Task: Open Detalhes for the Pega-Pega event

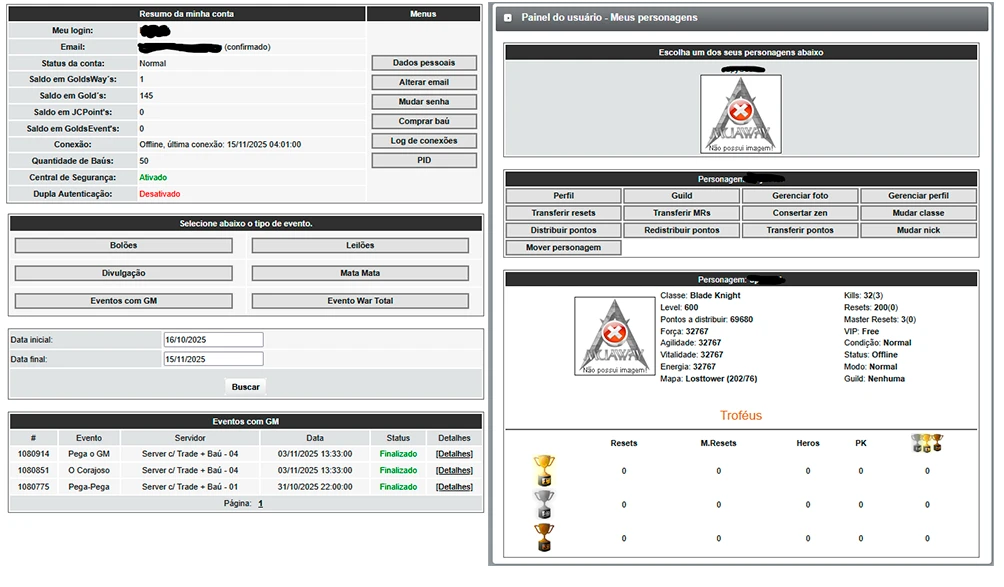Action: (x=454, y=487)
